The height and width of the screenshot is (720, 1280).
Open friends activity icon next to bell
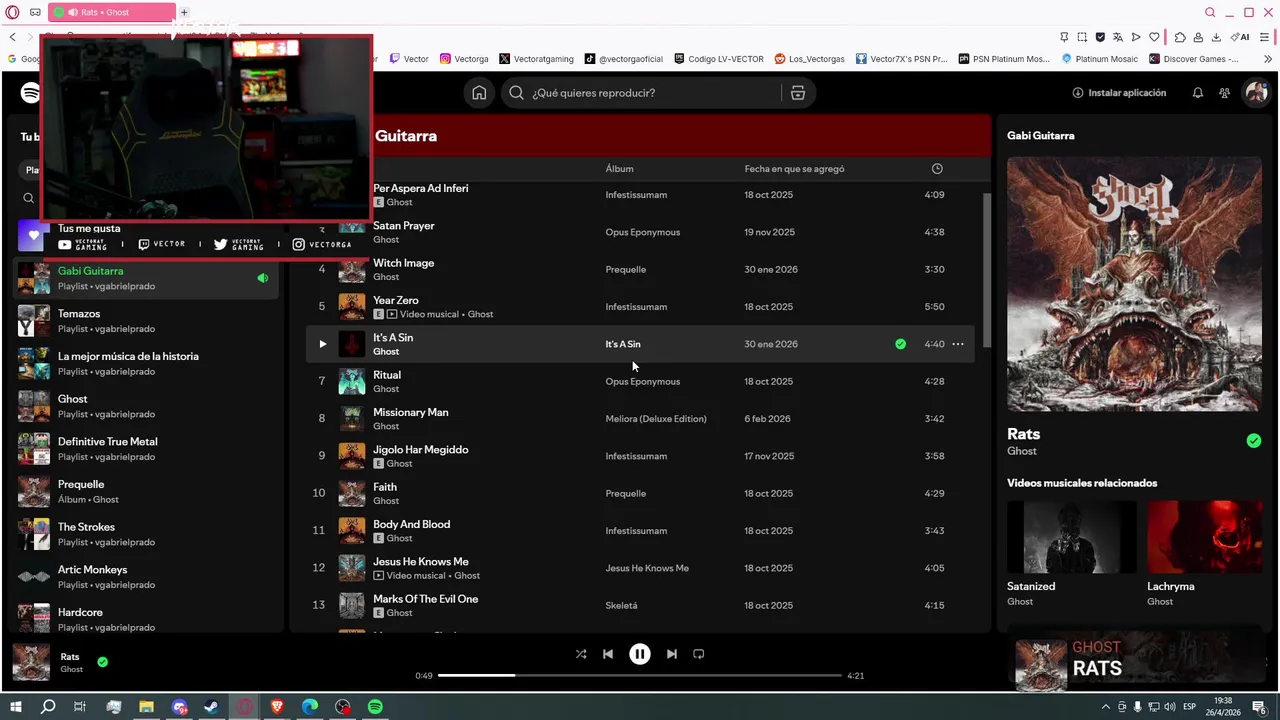[1225, 93]
